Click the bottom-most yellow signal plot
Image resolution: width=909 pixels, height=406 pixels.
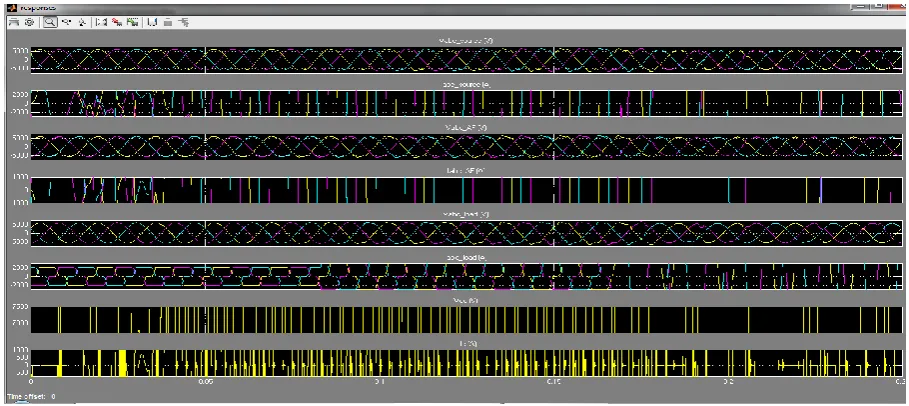pos(467,363)
